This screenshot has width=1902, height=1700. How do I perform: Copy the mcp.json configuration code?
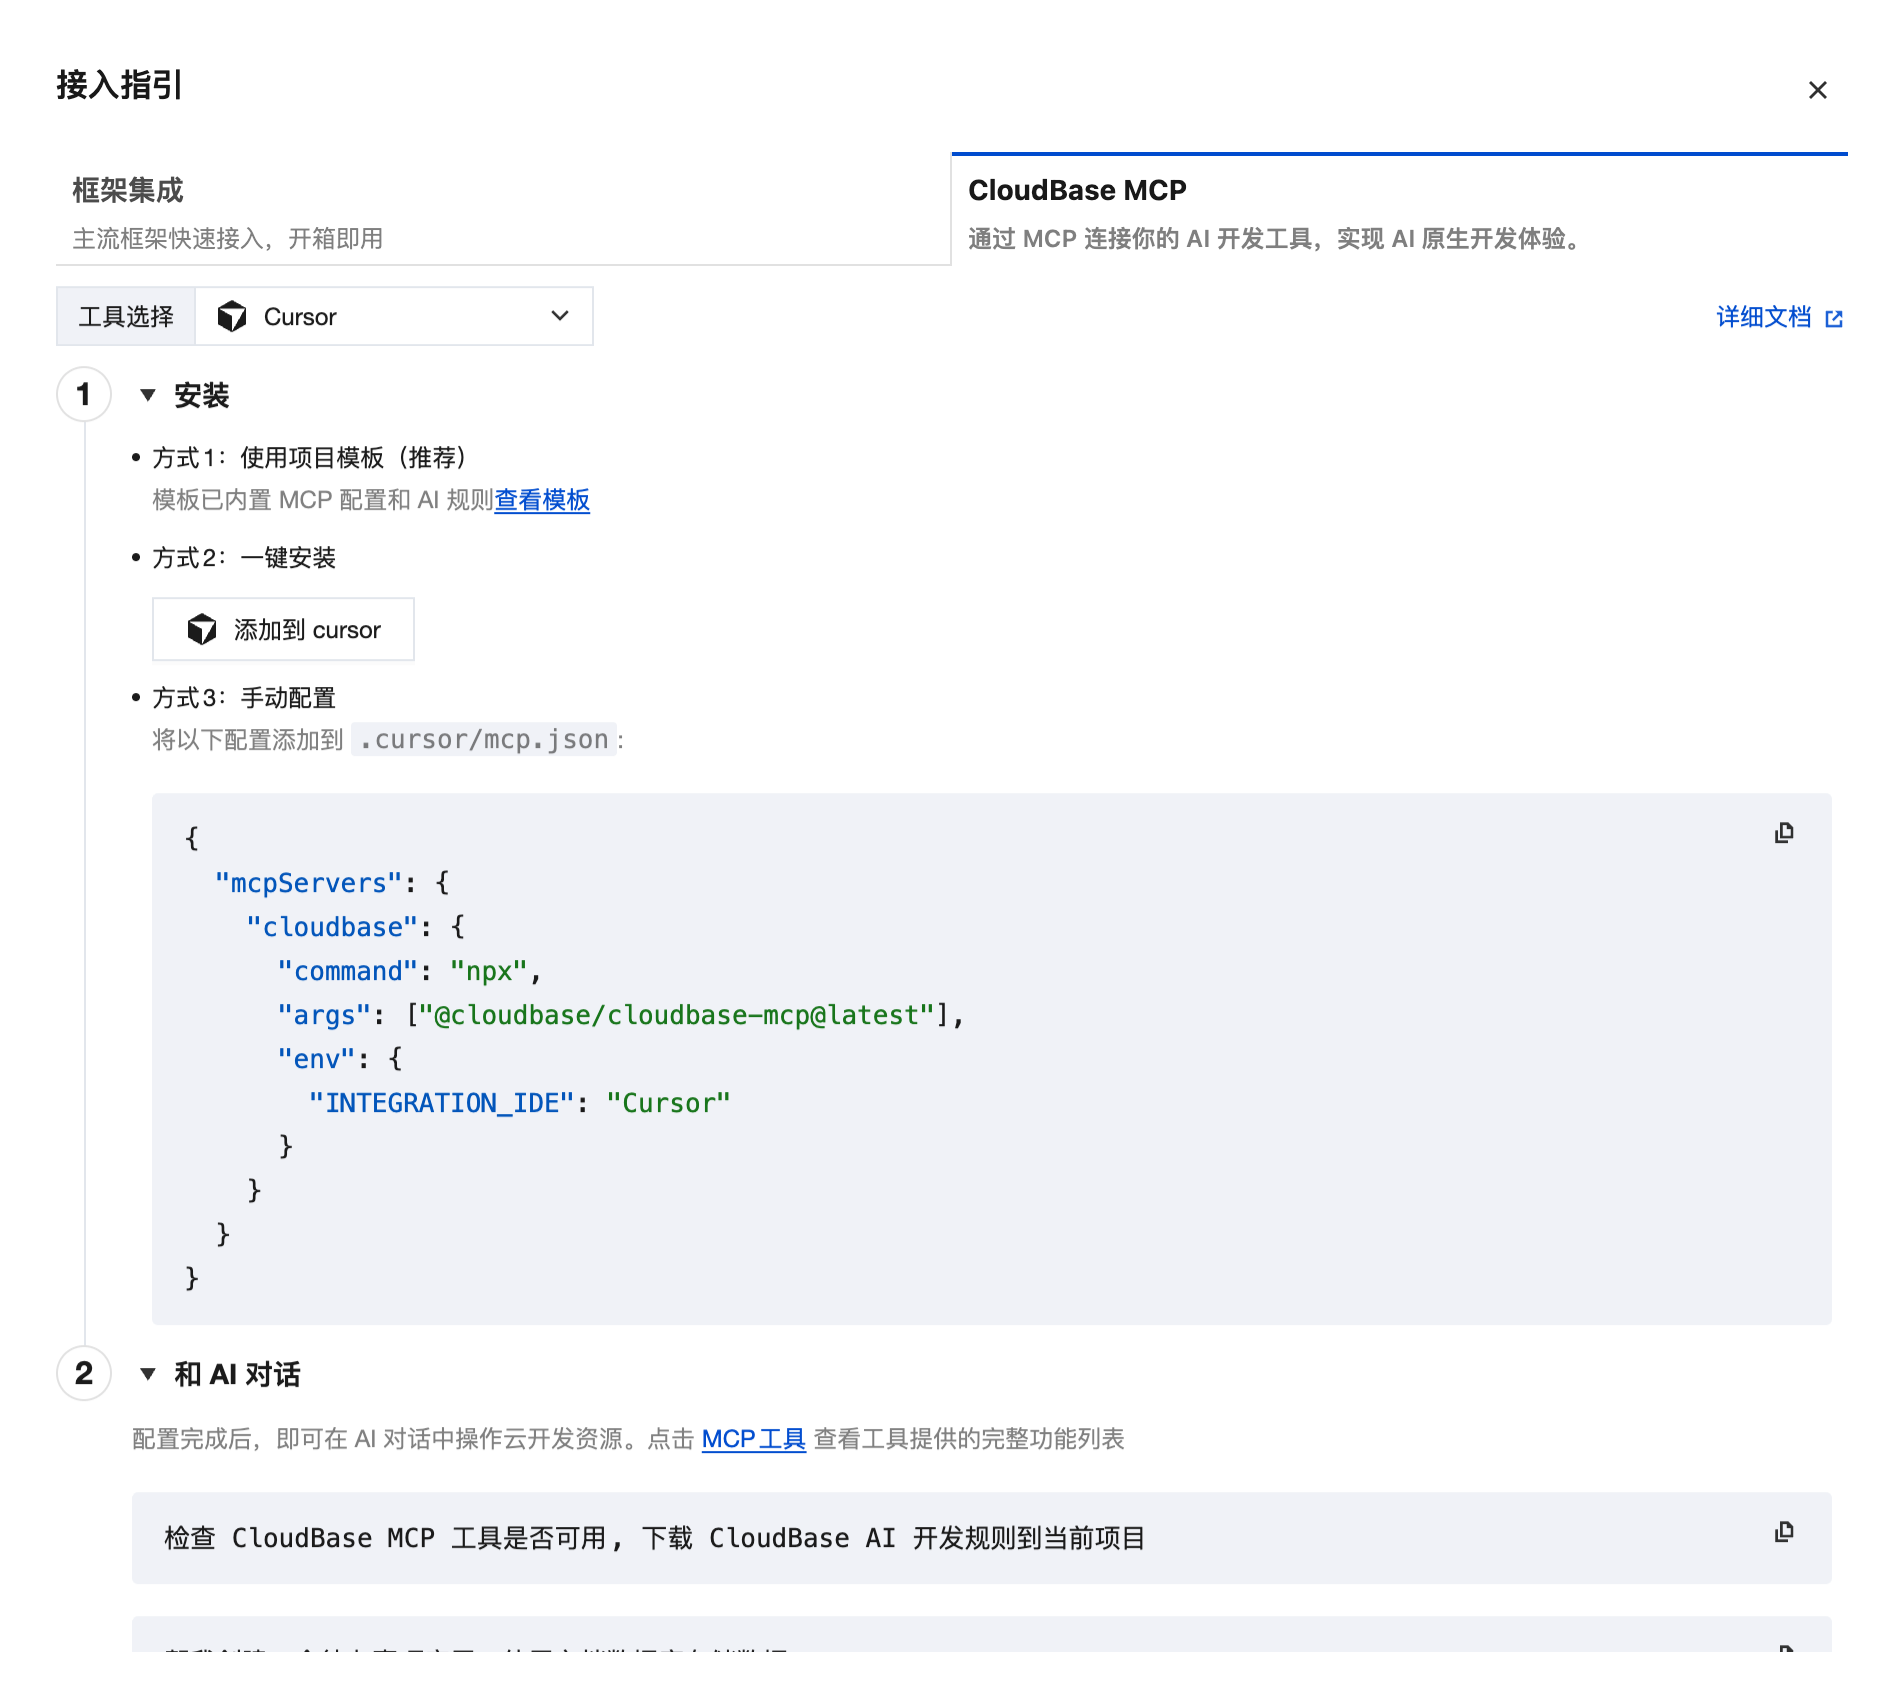click(x=1784, y=833)
